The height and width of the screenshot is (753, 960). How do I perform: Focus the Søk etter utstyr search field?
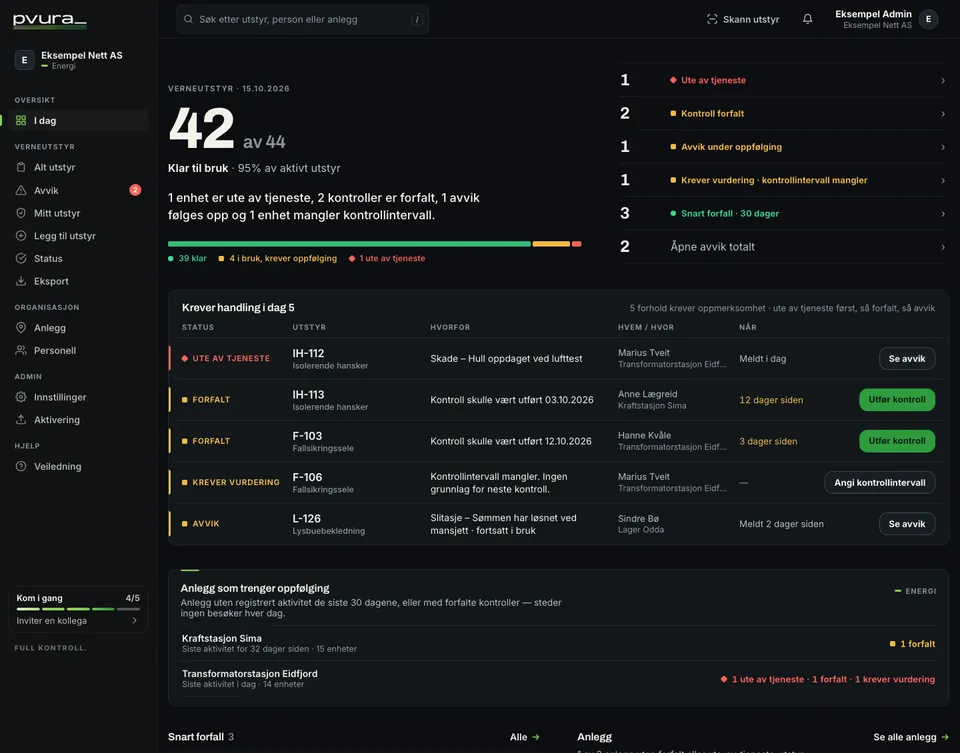302,19
